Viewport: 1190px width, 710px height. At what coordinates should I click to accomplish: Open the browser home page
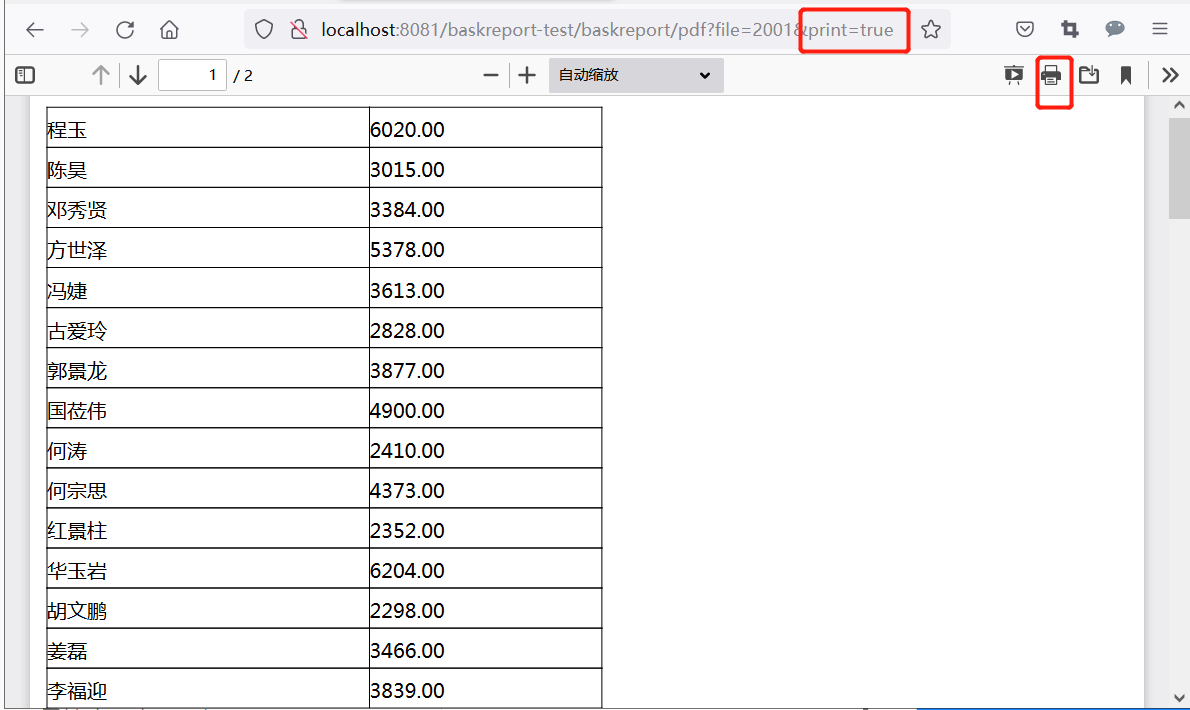click(x=169, y=30)
